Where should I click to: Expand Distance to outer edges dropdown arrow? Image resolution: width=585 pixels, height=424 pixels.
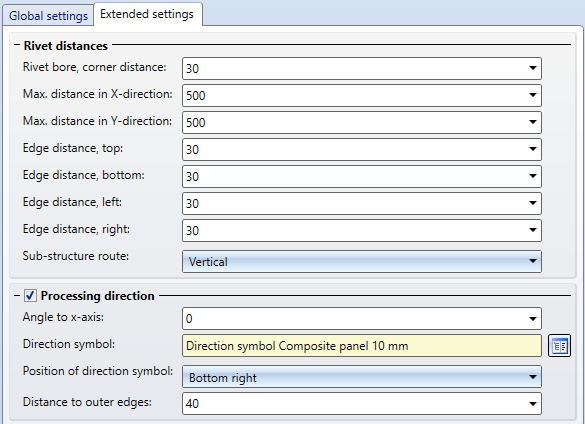click(x=533, y=403)
